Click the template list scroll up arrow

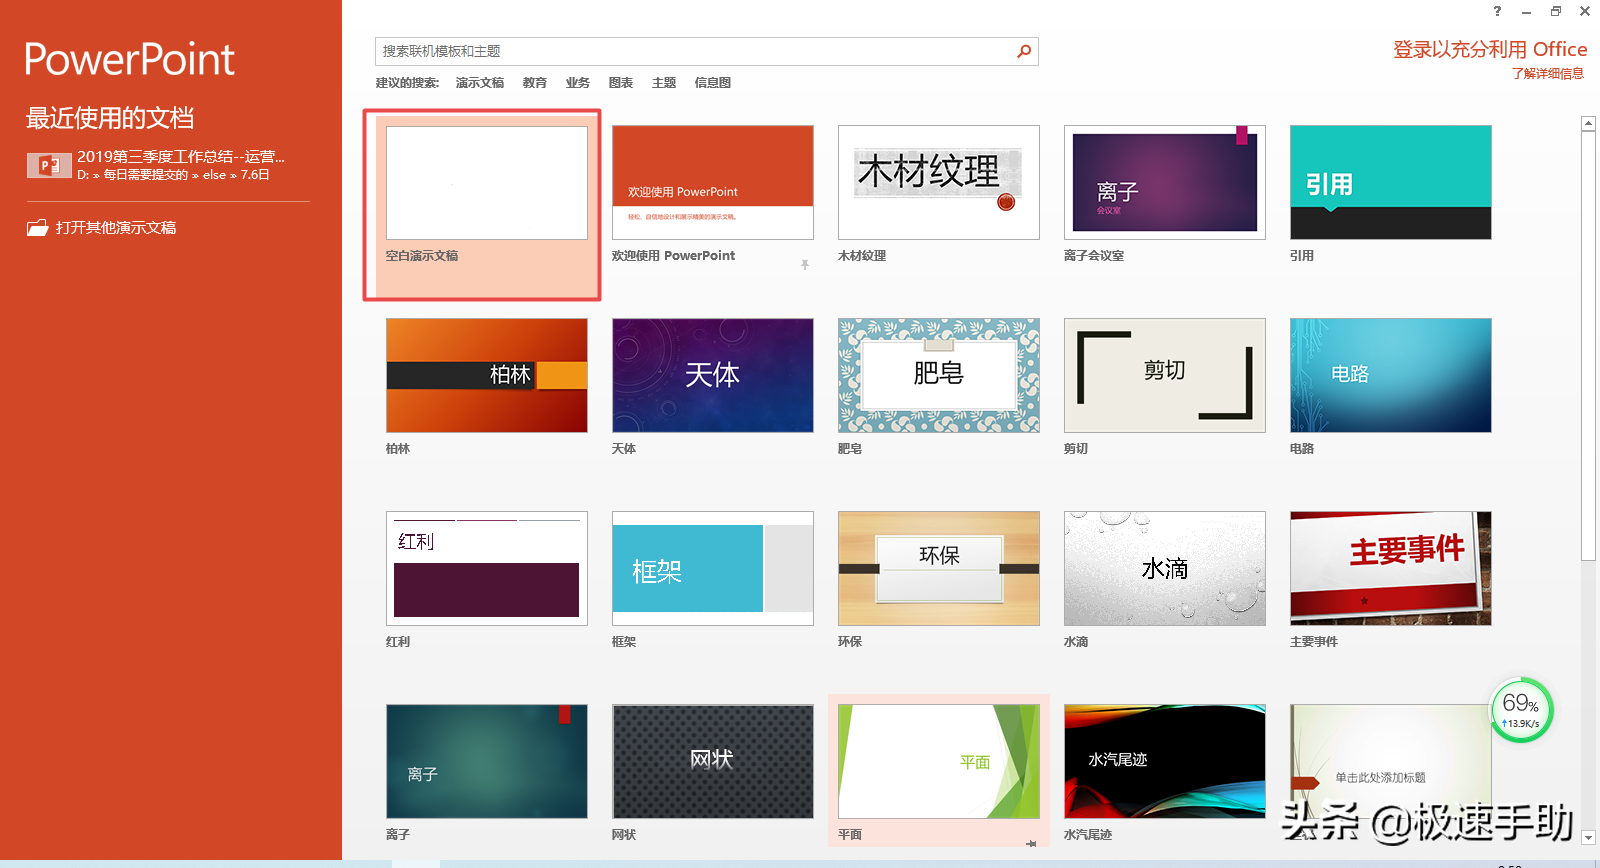1588,124
